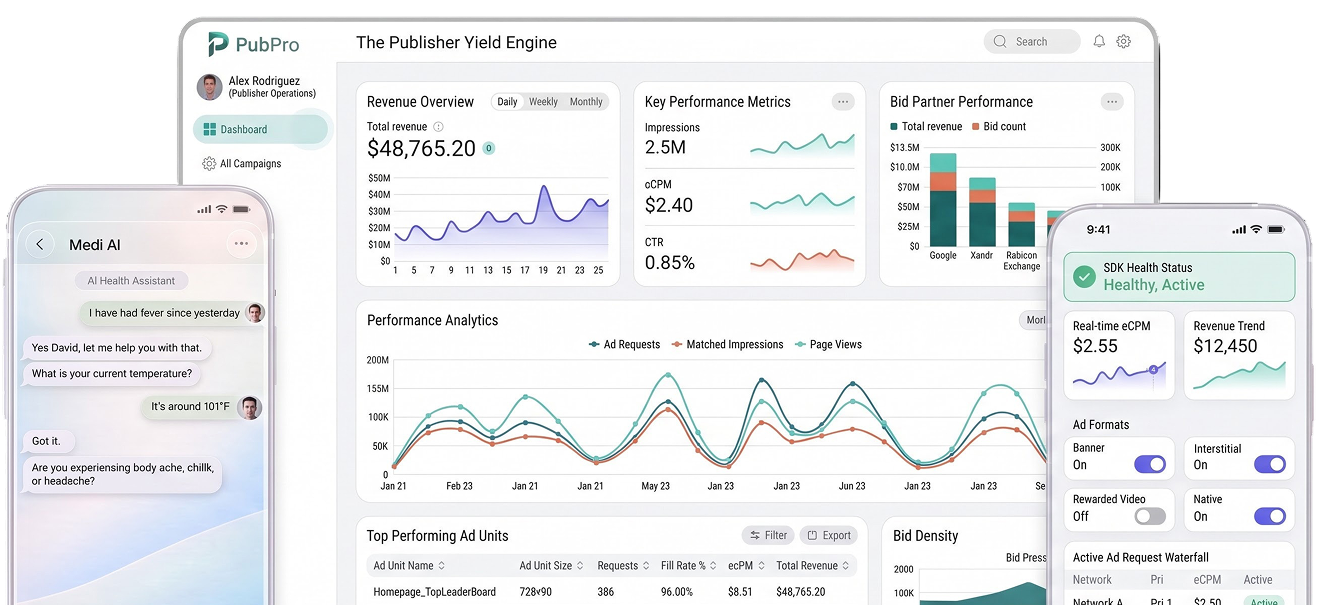Click the 96.00% fill rate cell
The height and width of the screenshot is (605, 1320).
click(677, 592)
